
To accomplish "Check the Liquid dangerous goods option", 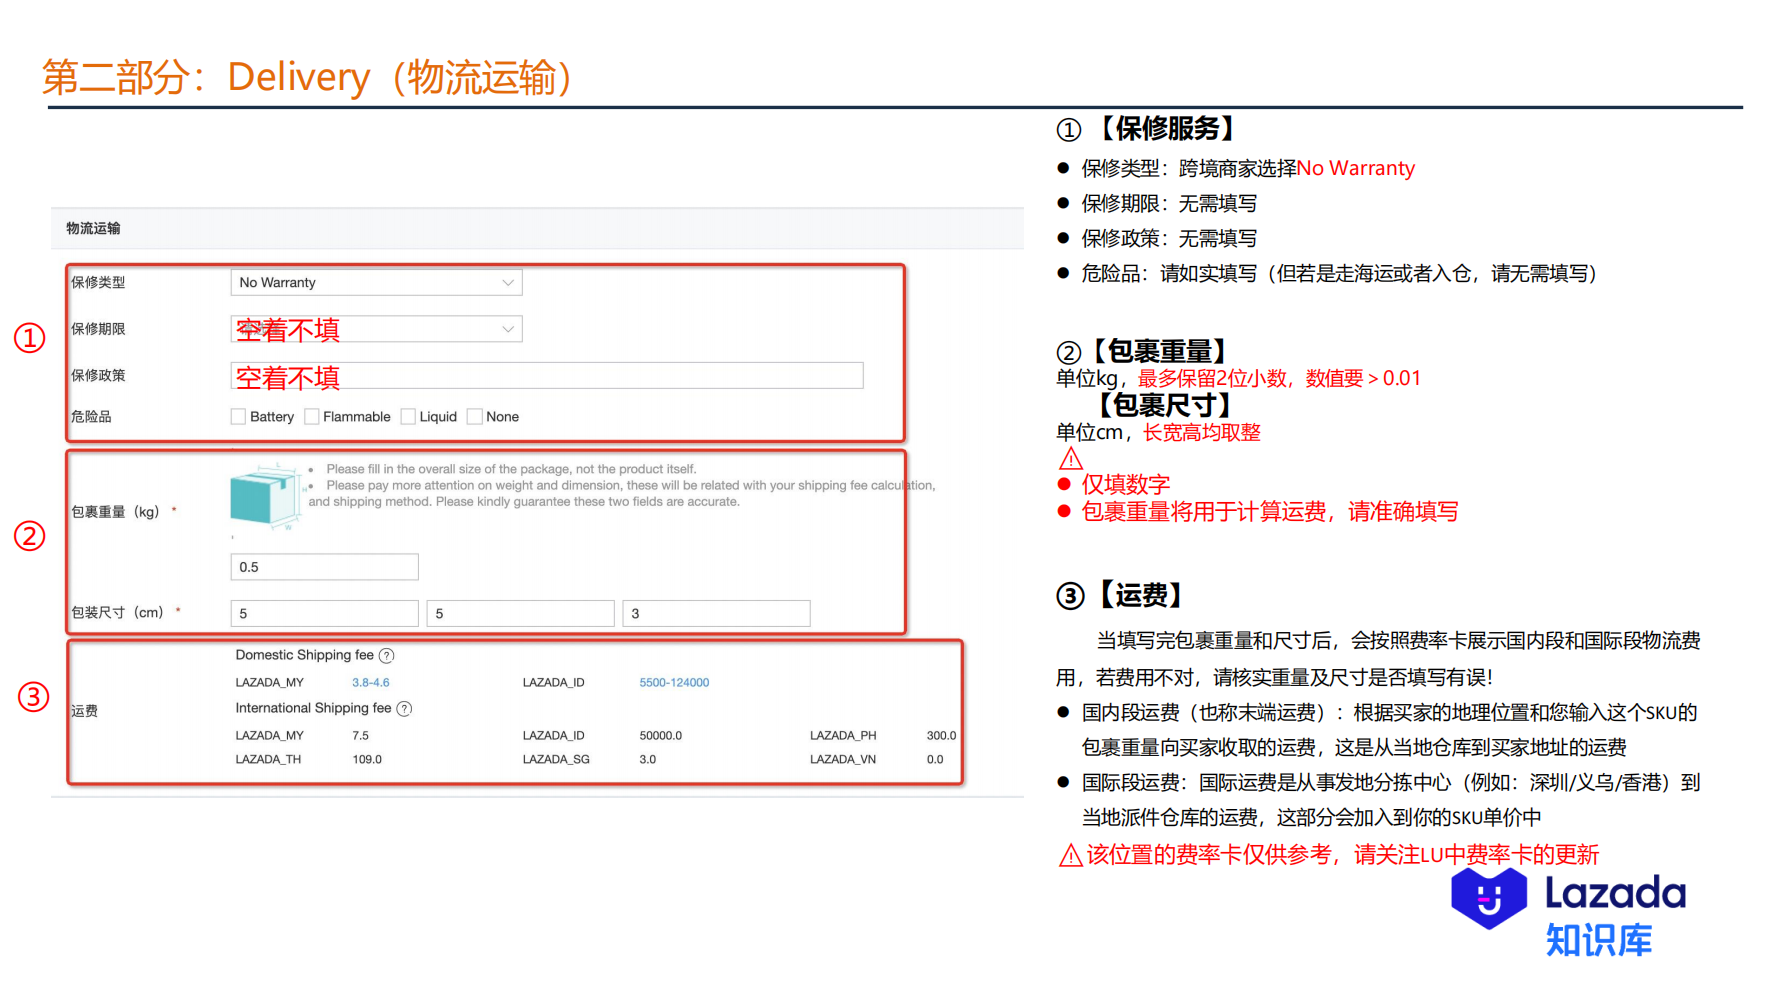I will click(x=408, y=417).
